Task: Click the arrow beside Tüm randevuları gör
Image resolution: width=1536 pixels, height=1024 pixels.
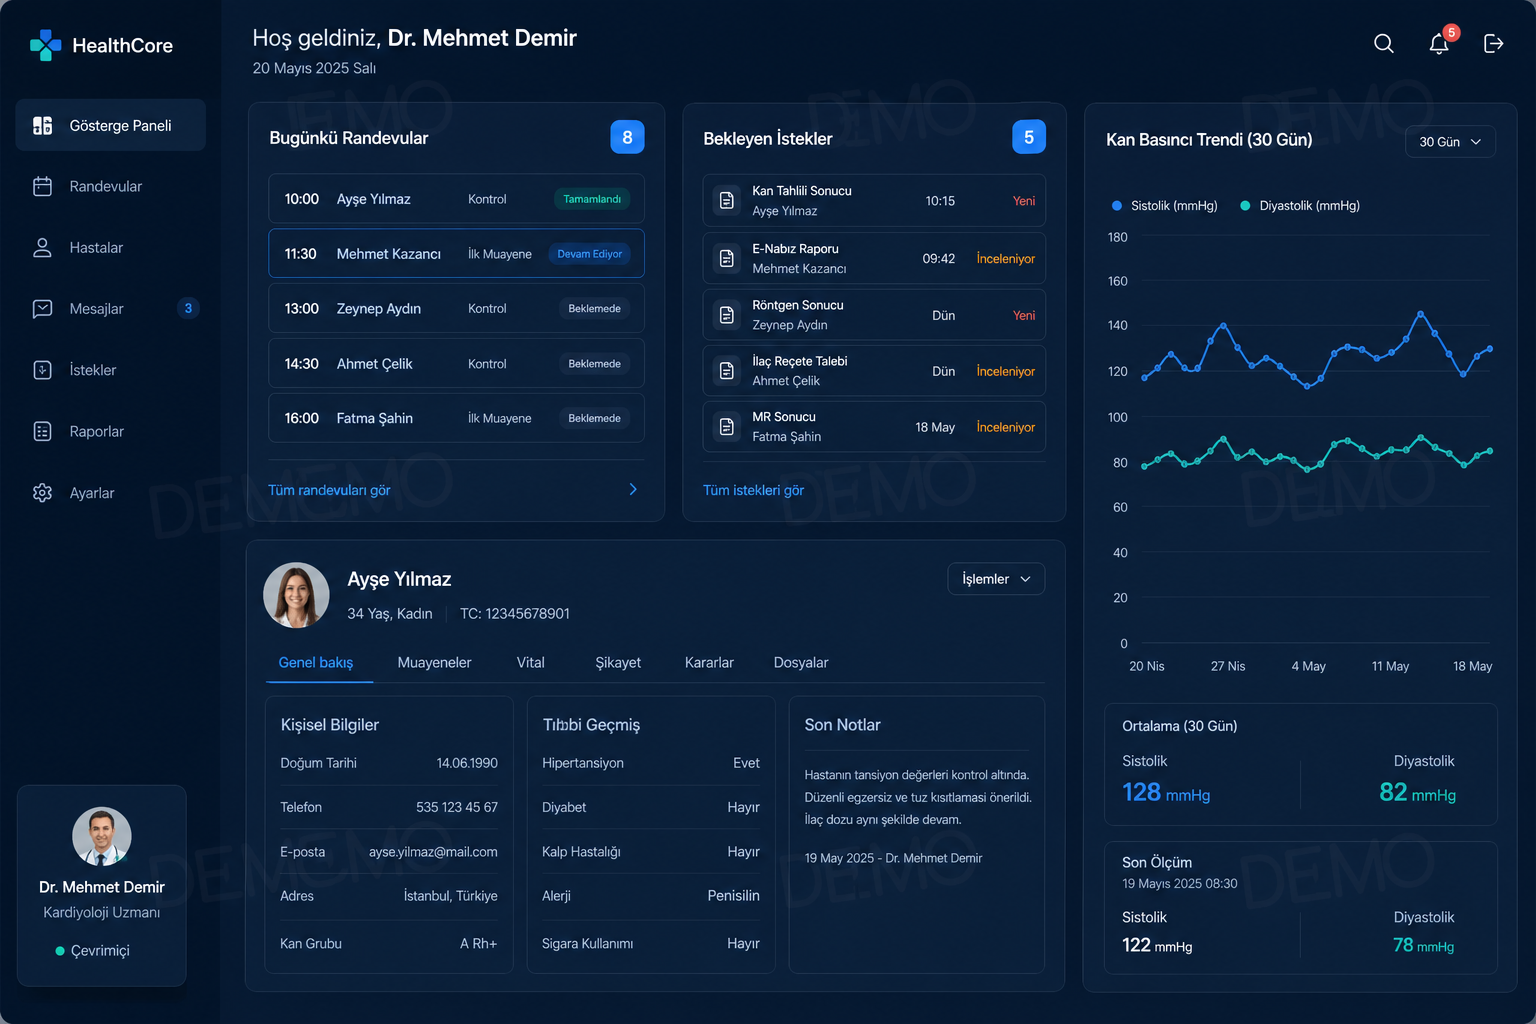Action: 633,489
